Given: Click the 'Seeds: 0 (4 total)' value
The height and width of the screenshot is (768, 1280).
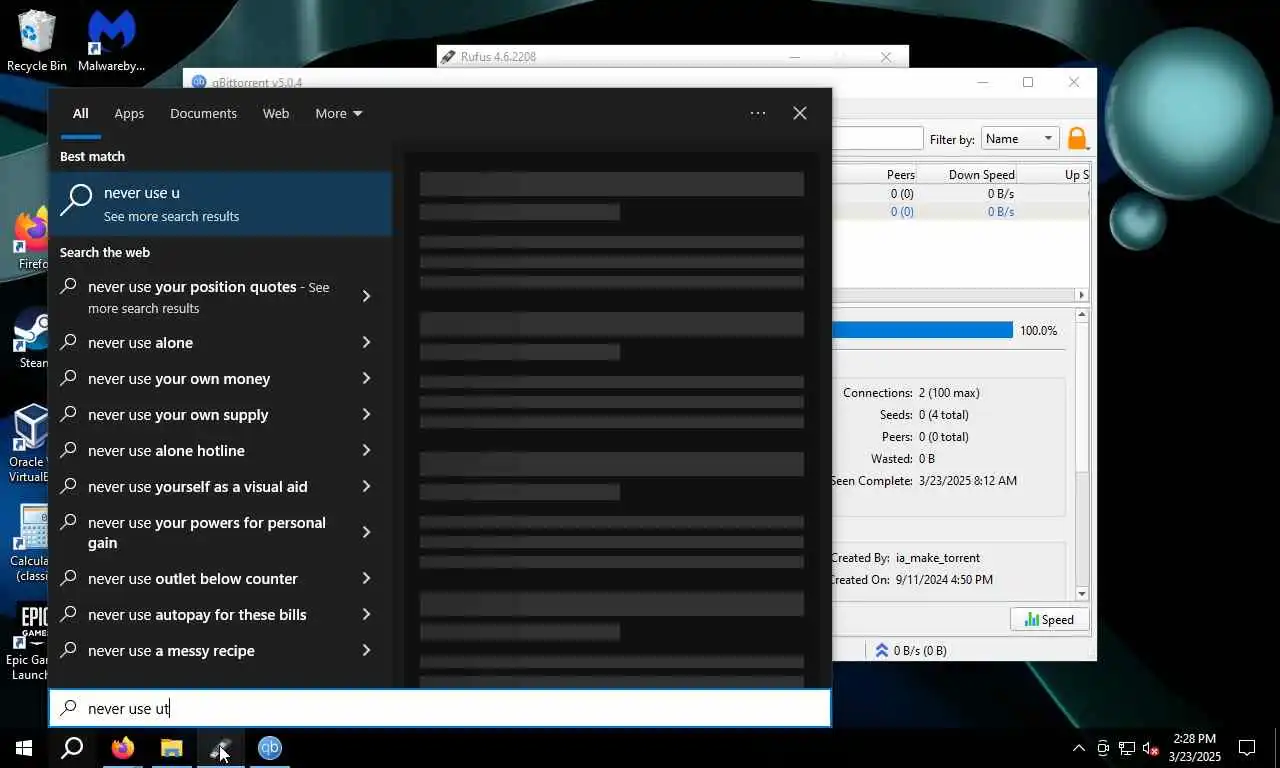Looking at the screenshot, I should coord(944,415).
